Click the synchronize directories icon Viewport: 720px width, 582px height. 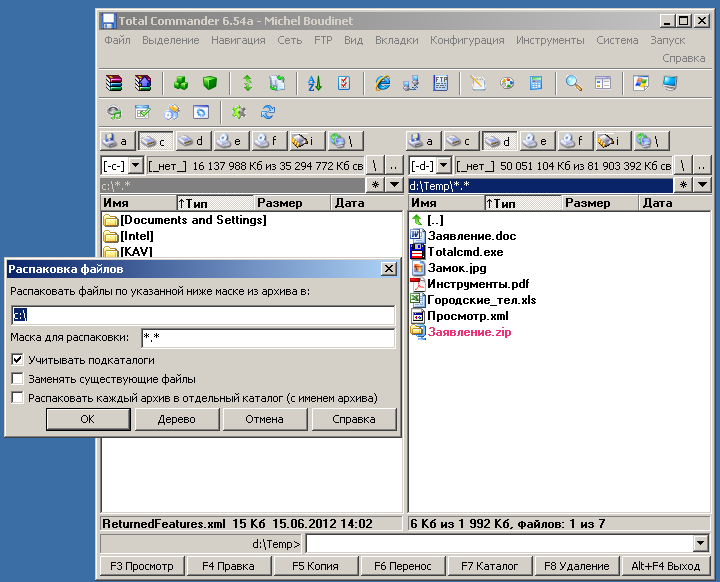[277, 83]
